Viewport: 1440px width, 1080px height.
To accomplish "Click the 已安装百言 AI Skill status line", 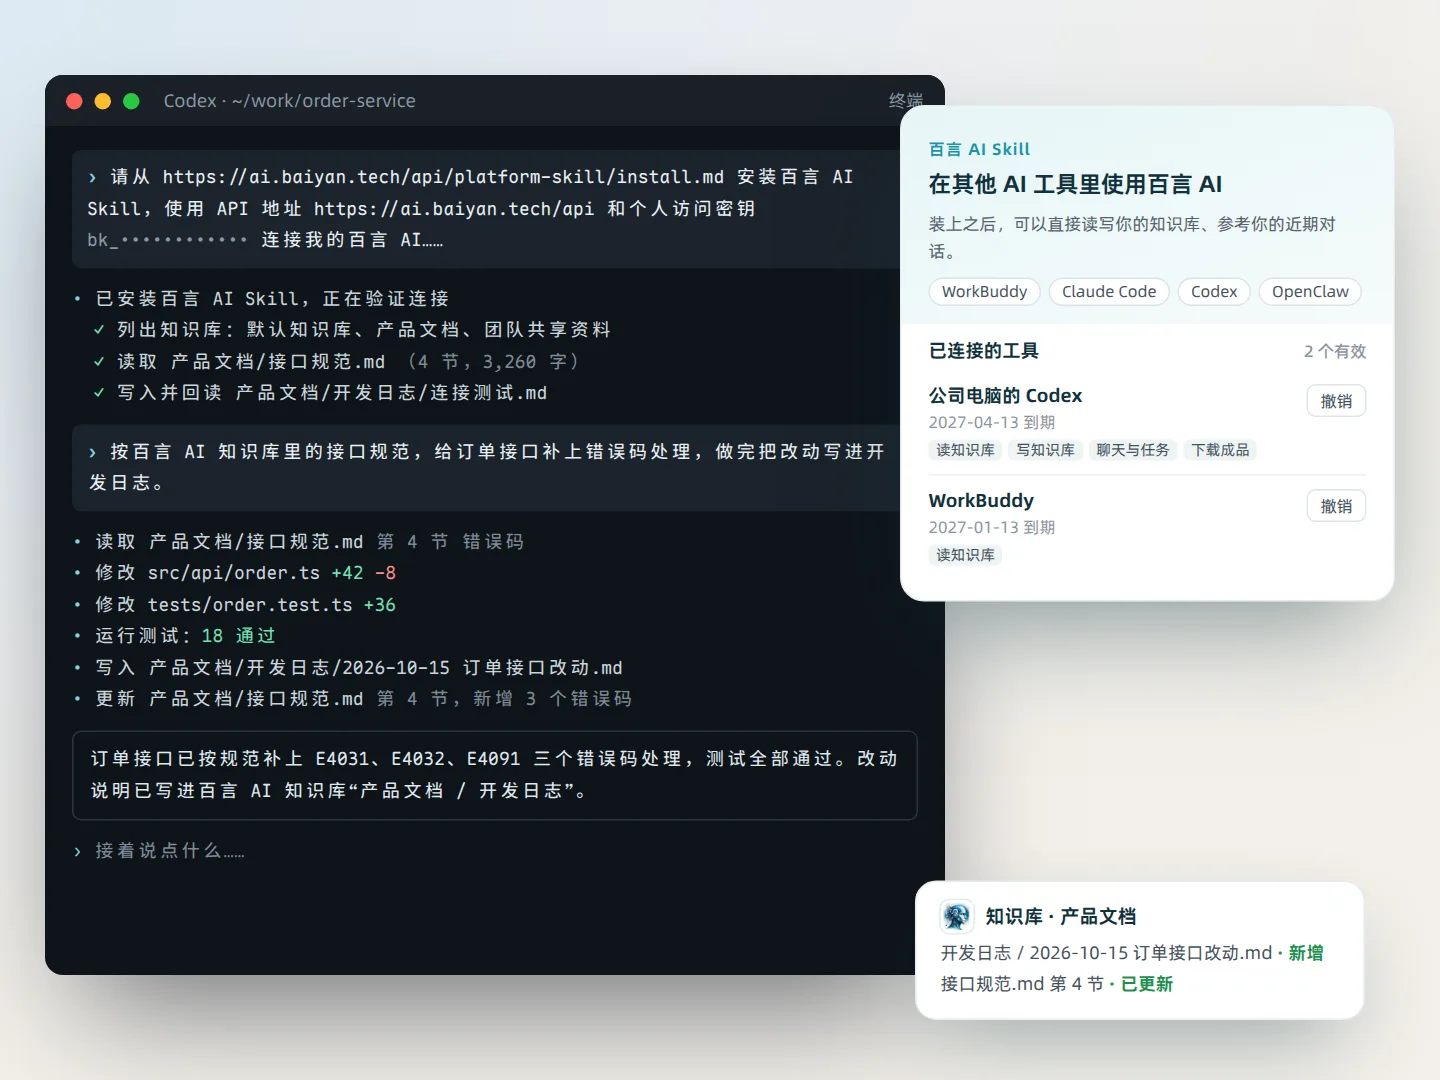I will pyautogui.click(x=261, y=299).
